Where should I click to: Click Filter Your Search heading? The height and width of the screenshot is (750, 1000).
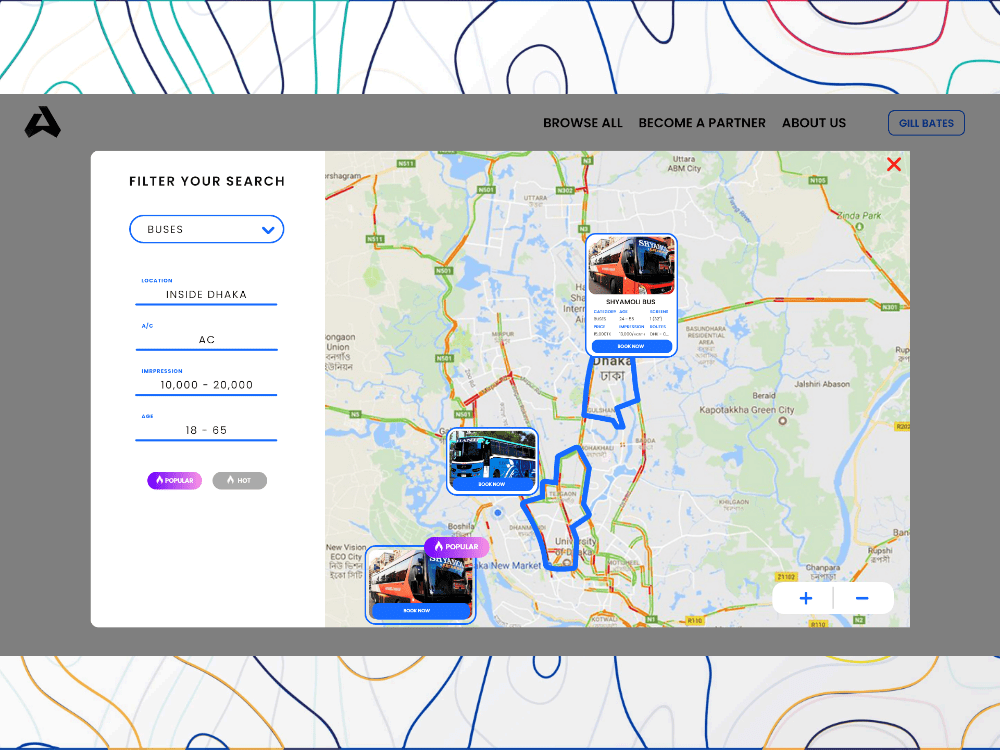pos(207,181)
